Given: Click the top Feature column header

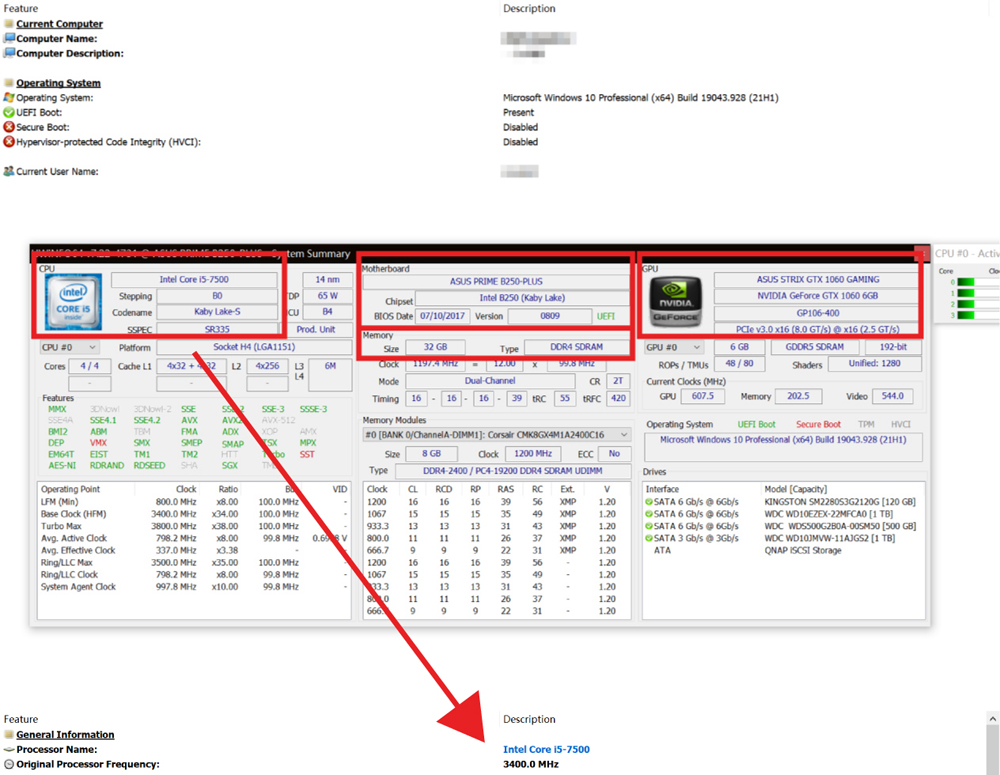Looking at the screenshot, I should (x=20, y=8).
